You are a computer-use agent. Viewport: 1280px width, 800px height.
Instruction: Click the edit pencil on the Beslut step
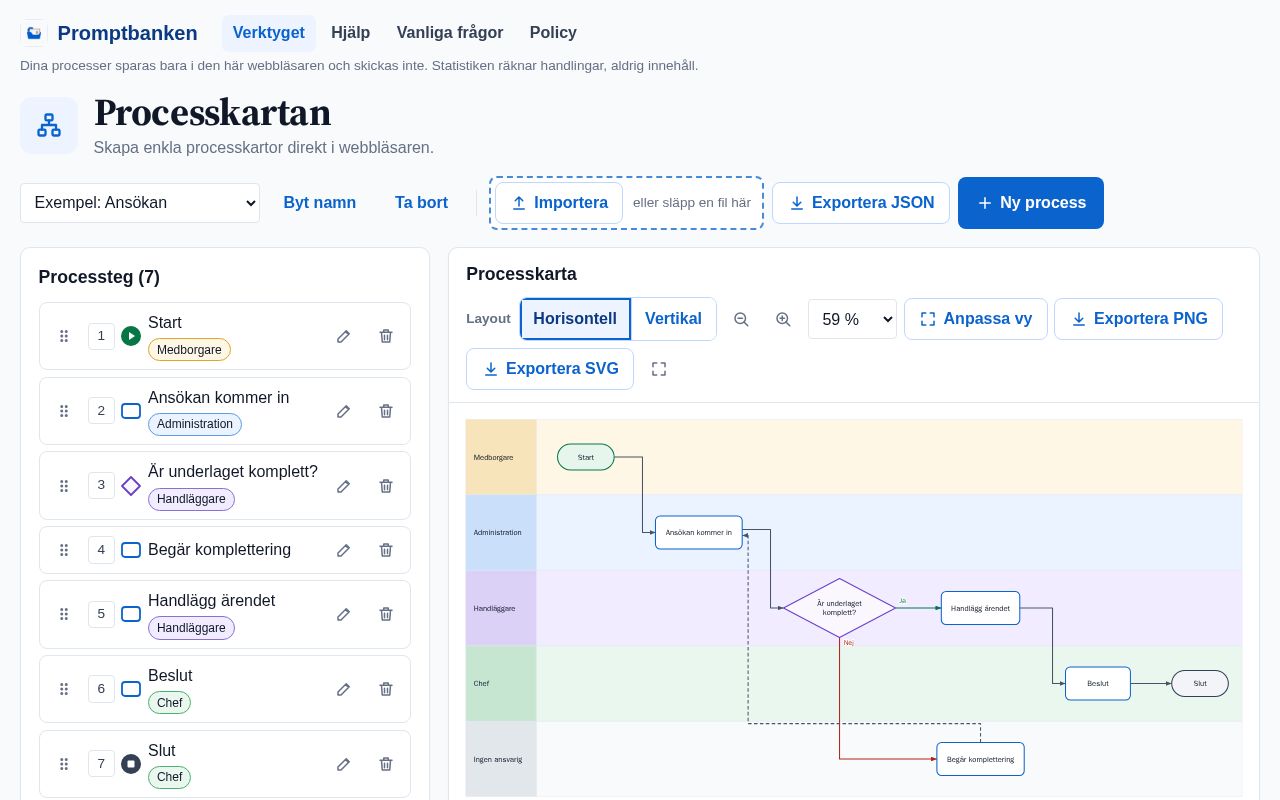click(x=343, y=689)
